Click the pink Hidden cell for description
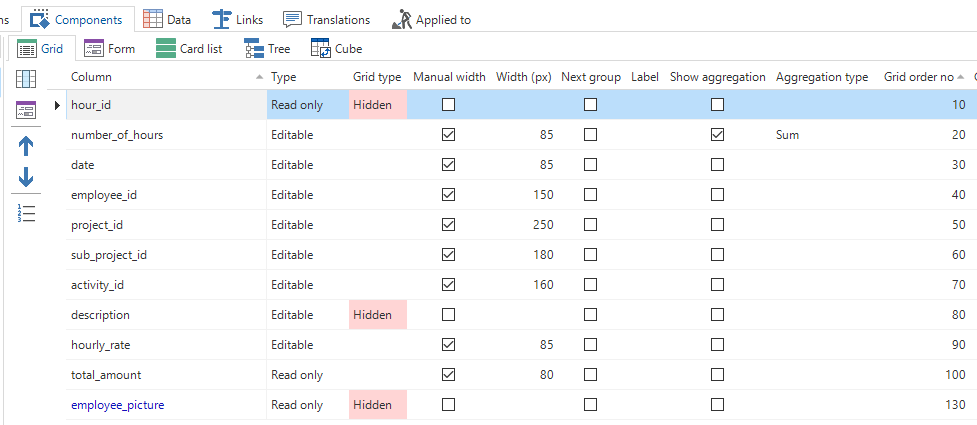Image resolution: width=977 pixels, height=425 pixels. (377, 315)
